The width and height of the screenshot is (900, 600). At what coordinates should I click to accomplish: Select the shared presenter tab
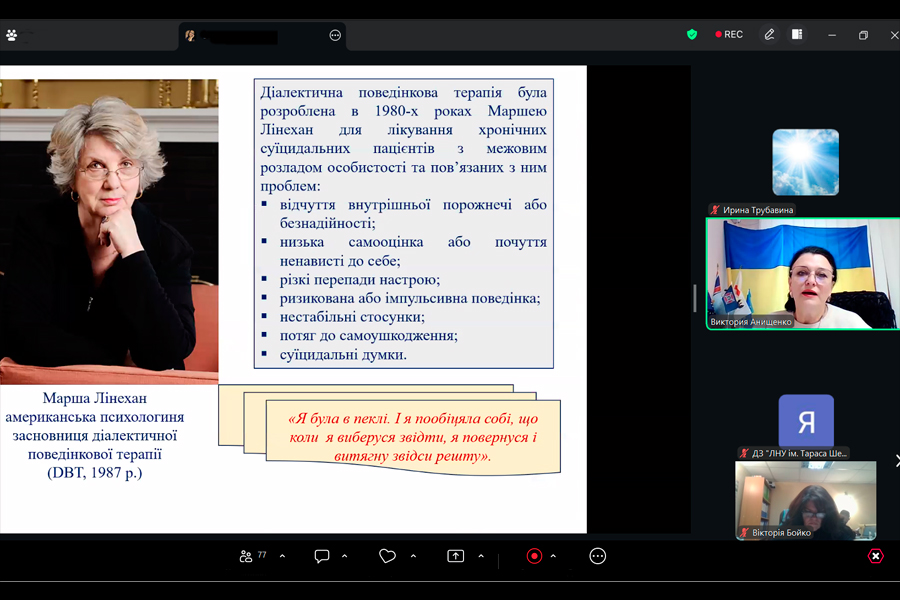[262, 36]
